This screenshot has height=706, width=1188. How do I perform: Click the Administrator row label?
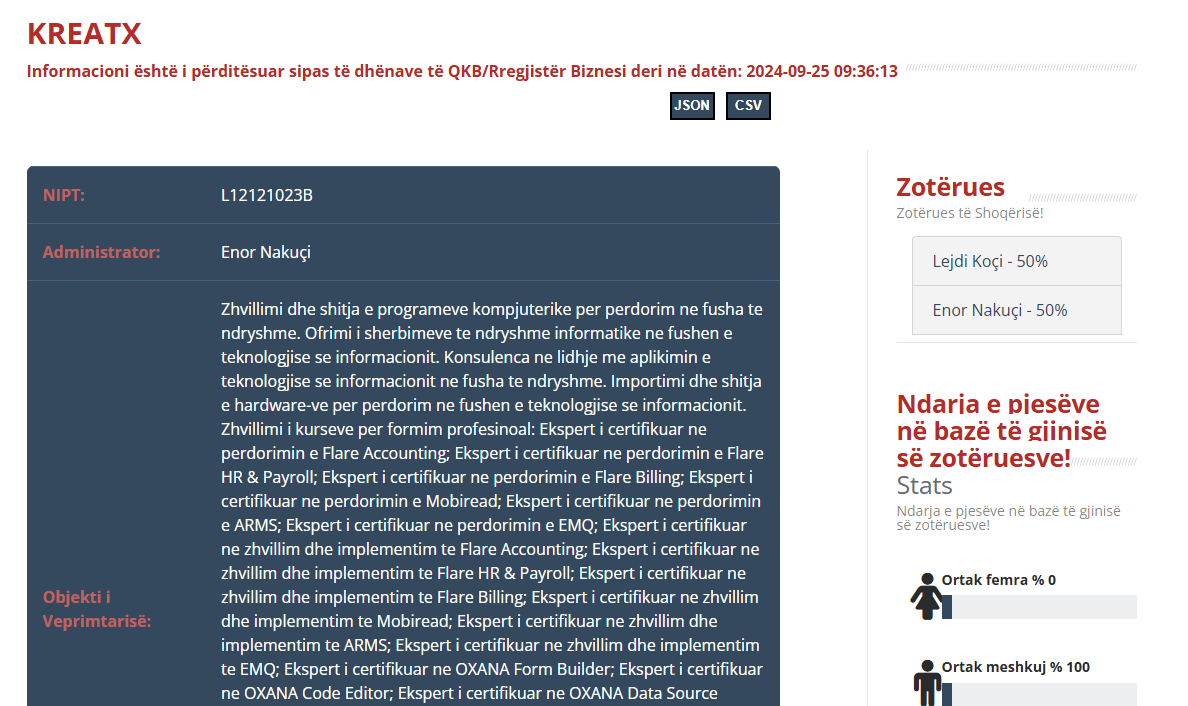coord(101,252)
